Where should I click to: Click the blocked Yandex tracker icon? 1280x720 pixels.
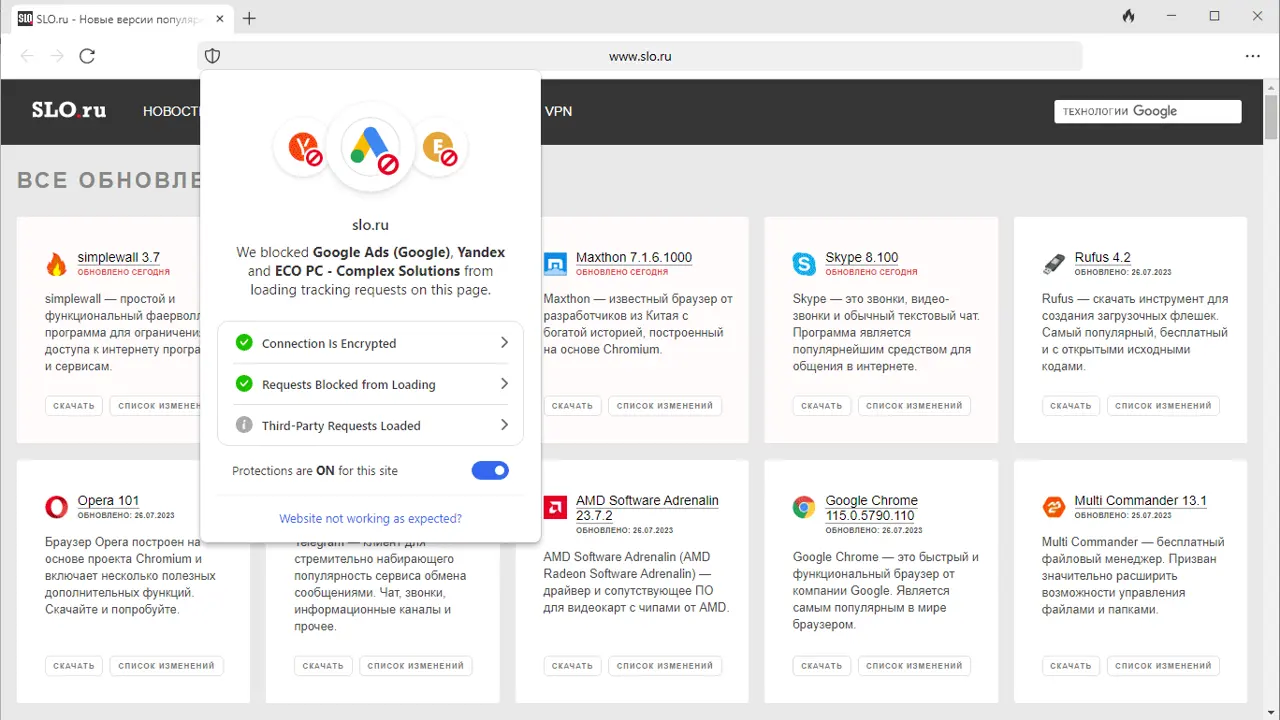[303, 149]
